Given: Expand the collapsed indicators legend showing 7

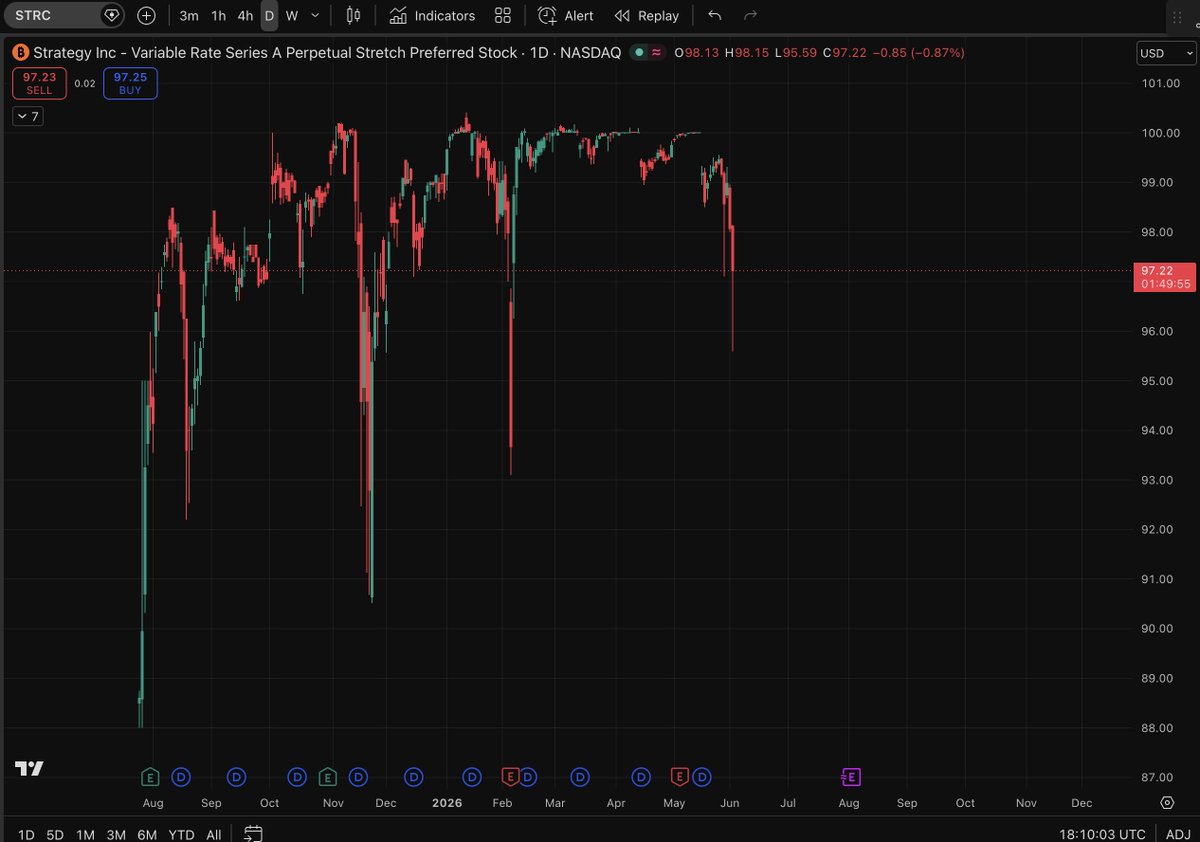Looking at the screenshot, I should coord(28,117).
